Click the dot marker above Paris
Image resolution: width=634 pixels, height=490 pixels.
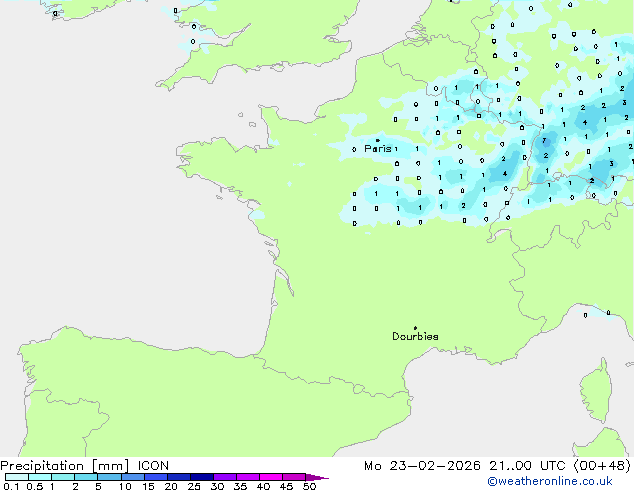click(x=378, y=140)
